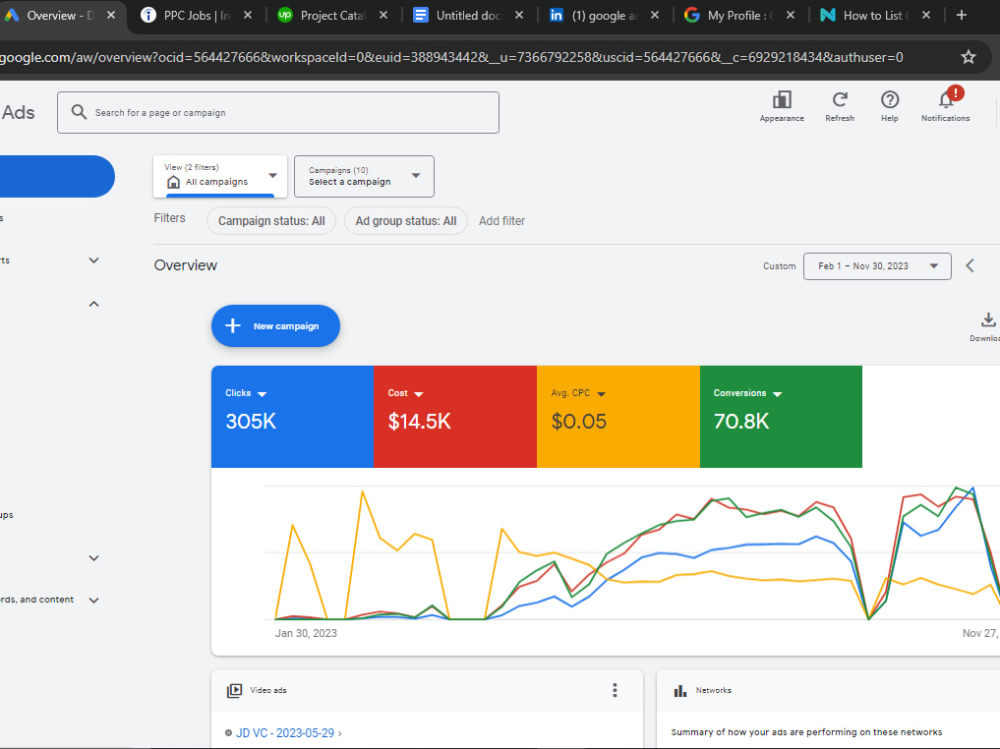The image size is (1000, 749).
Task: Collapse the open sidebar section chevron
Action: pos(94,304)
